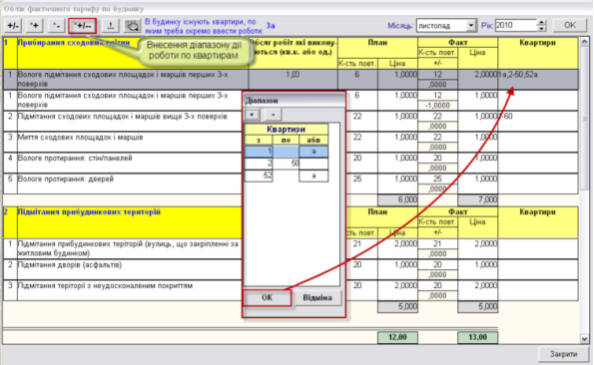This screenshot has width=594, height=365.
Task: Click the add row button in Діапазон dialog
Action: (x=252, y=114)
